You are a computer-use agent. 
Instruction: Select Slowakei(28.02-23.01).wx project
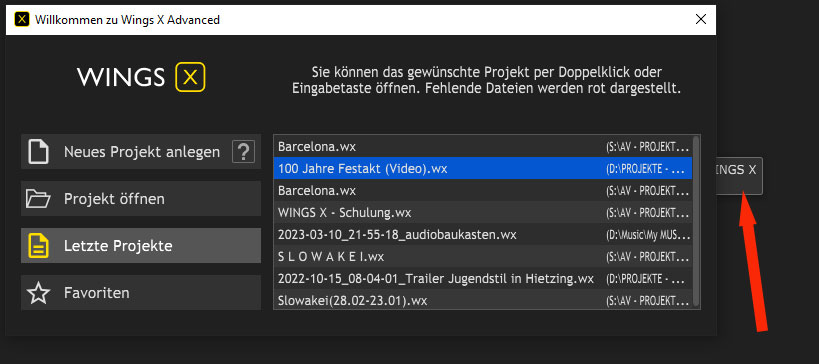(483, 300)
